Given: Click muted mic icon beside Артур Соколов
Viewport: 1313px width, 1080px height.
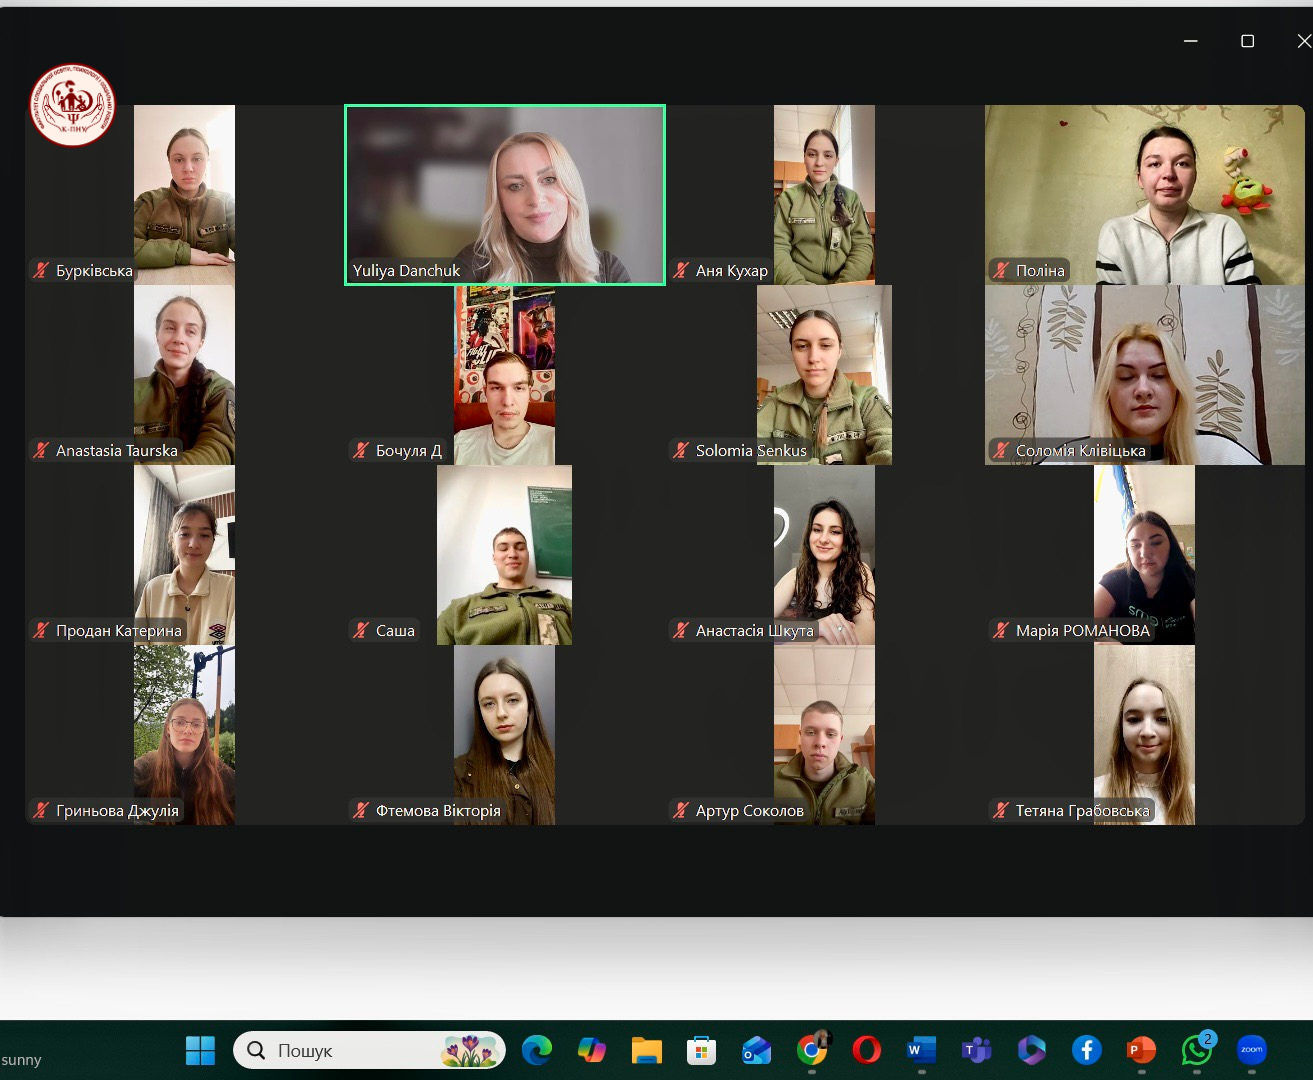Looking at the screenshot, I should (x=681, y=810).
